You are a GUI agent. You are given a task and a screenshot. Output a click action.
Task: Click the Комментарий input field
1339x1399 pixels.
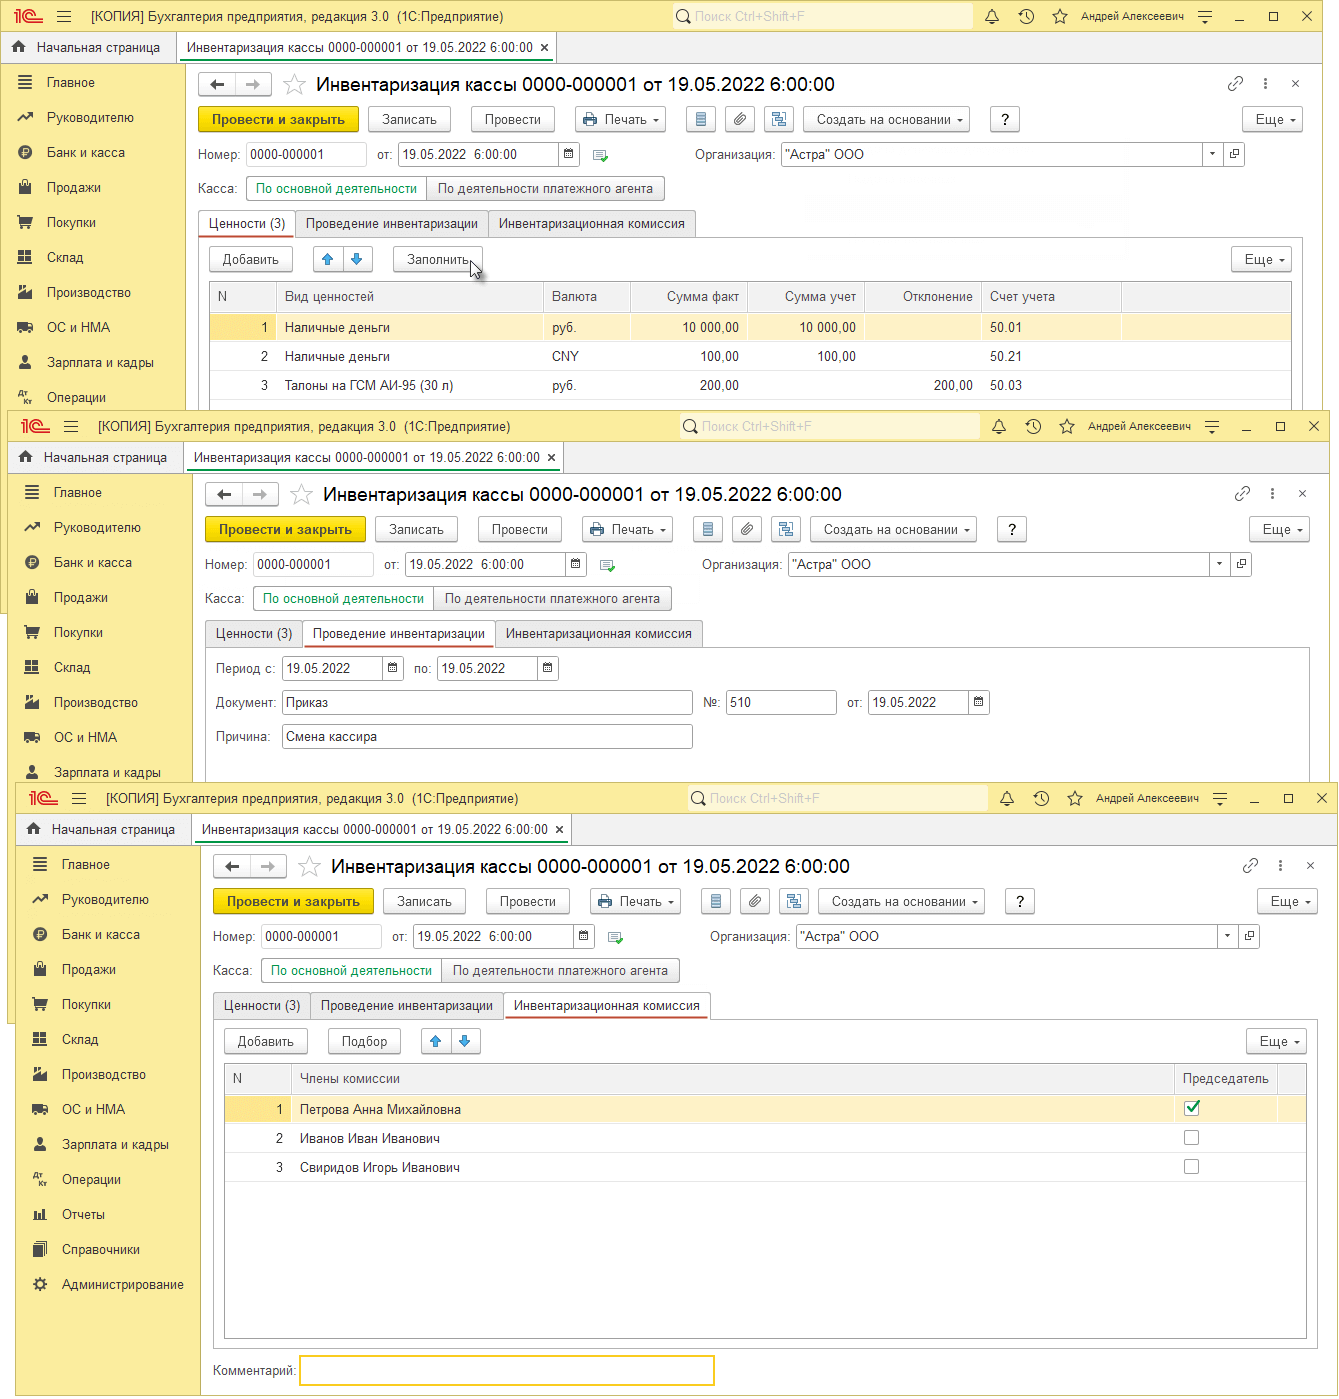click(x=507, y=1370)
